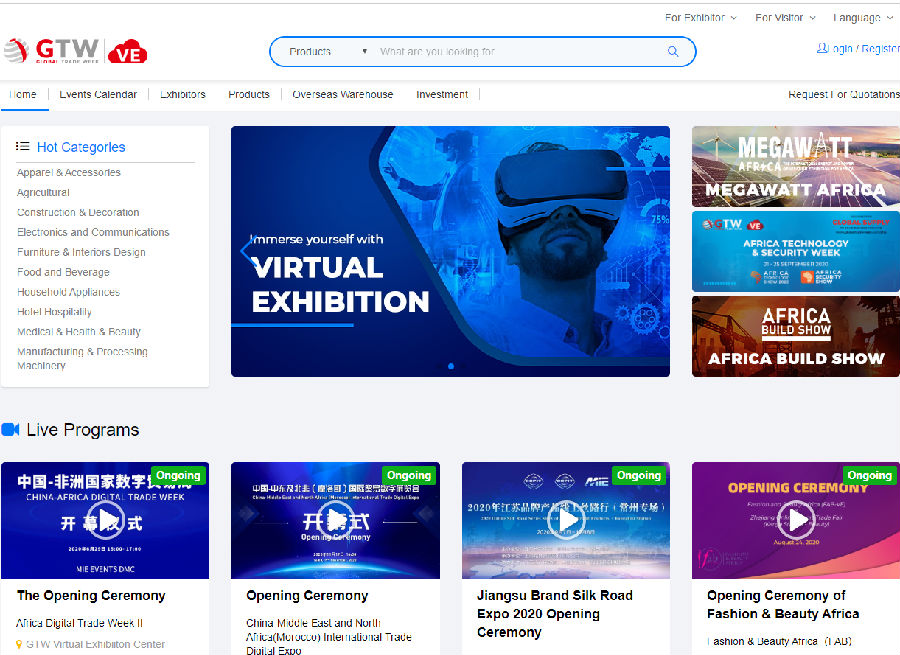Expand the For Exhibitor menu

pos(700,18)
